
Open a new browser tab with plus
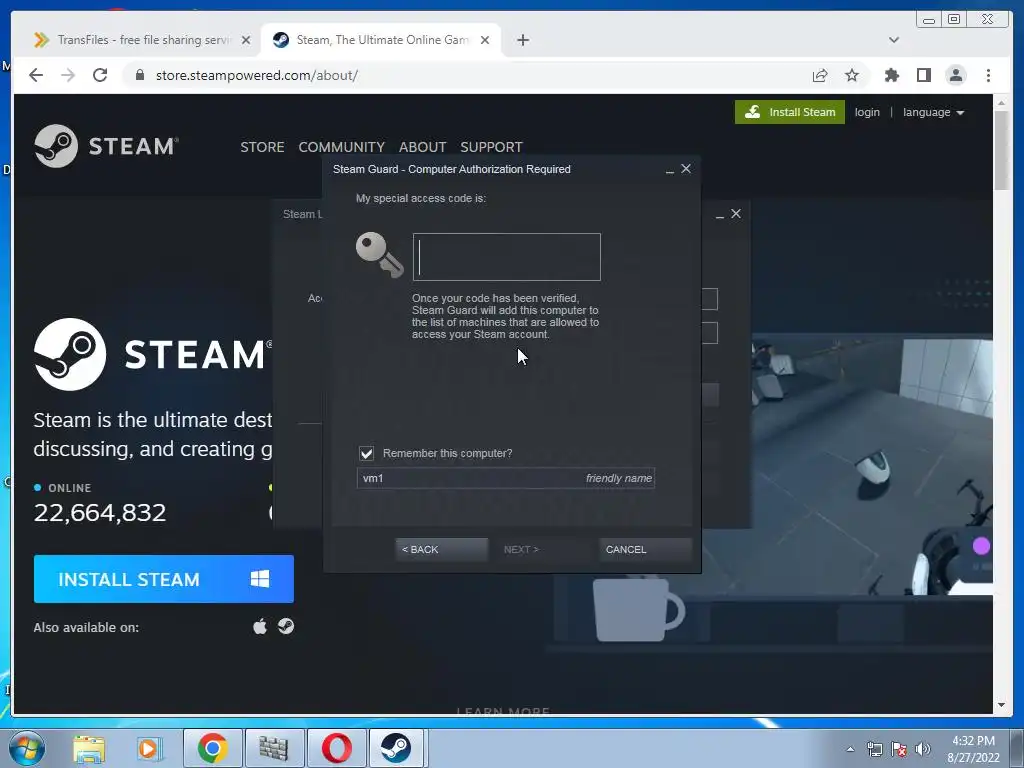522,40
